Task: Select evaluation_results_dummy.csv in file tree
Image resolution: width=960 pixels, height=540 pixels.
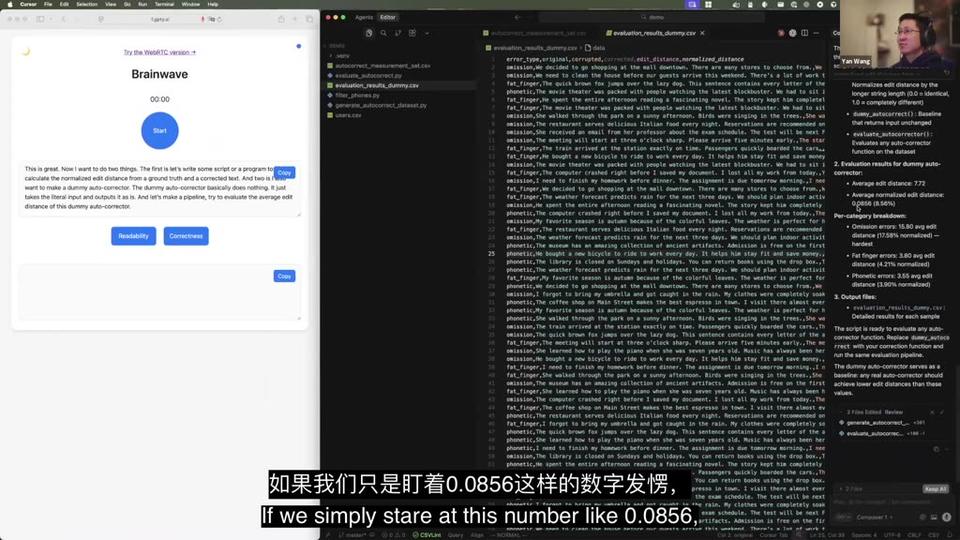Action: (377, 85)
